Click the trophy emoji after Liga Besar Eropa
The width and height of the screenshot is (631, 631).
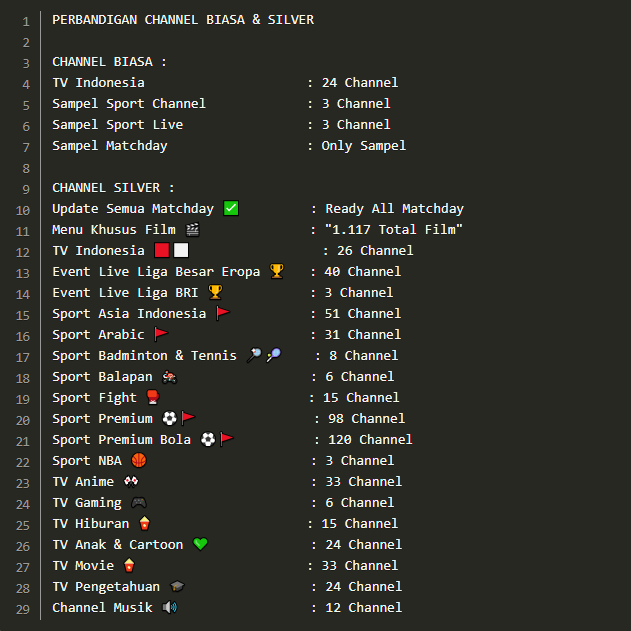(276, 271)
